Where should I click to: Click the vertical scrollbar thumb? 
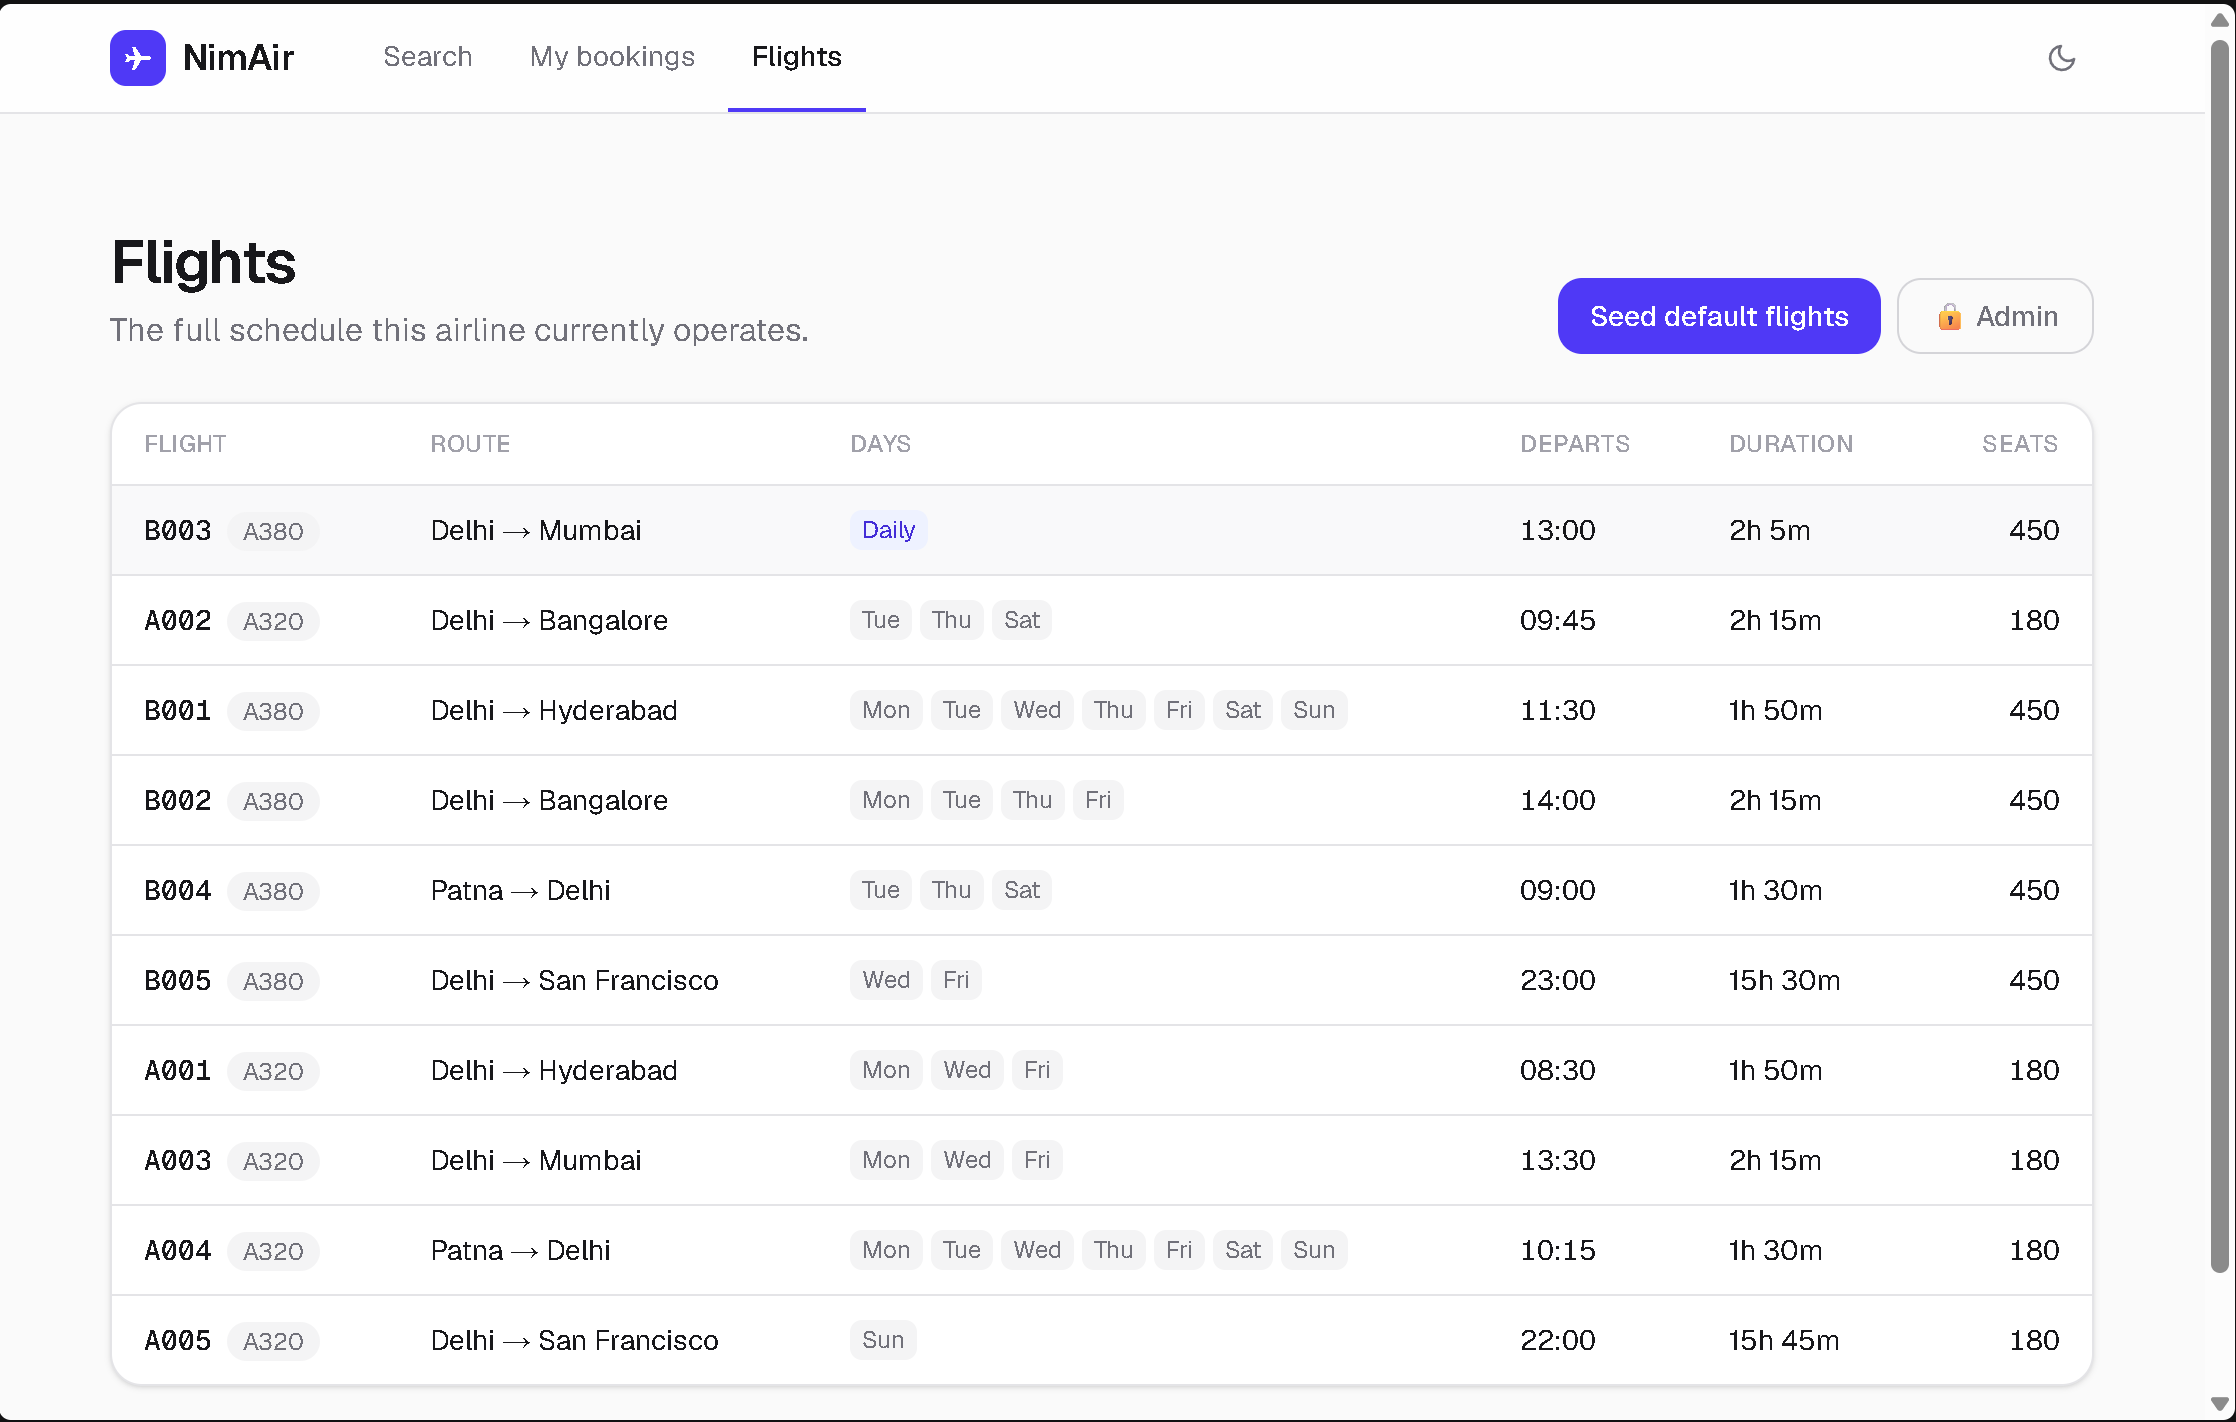tap(2220, 655)
